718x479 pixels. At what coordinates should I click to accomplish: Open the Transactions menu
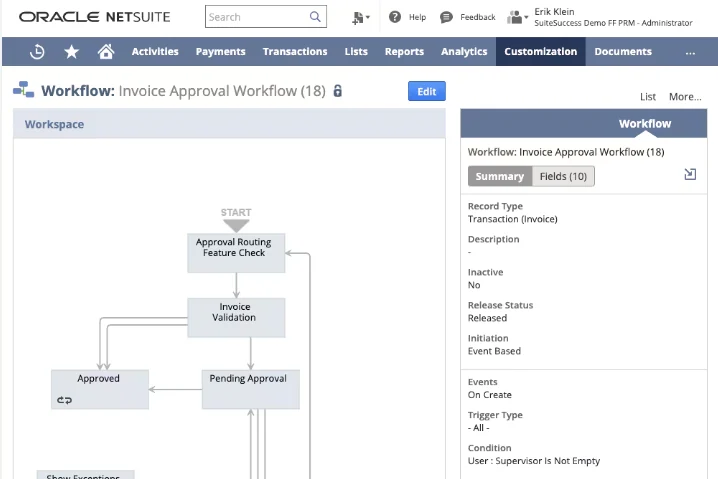295,52
